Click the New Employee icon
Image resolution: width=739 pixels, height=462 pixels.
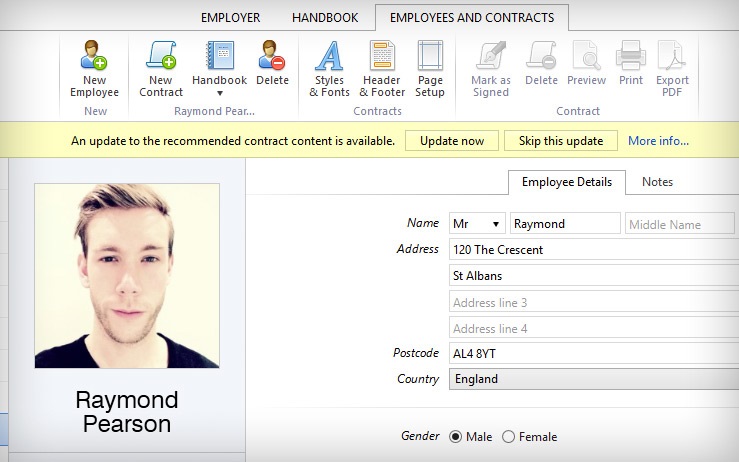[94, 55]
